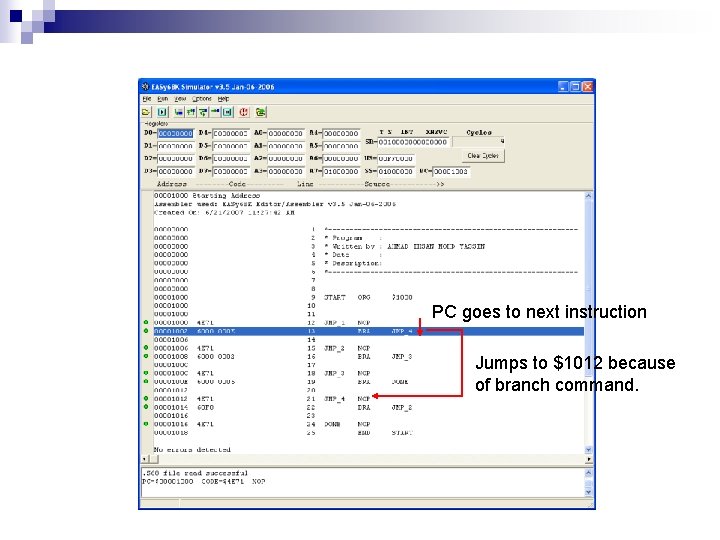Click the SR status register field

point(413,142)
